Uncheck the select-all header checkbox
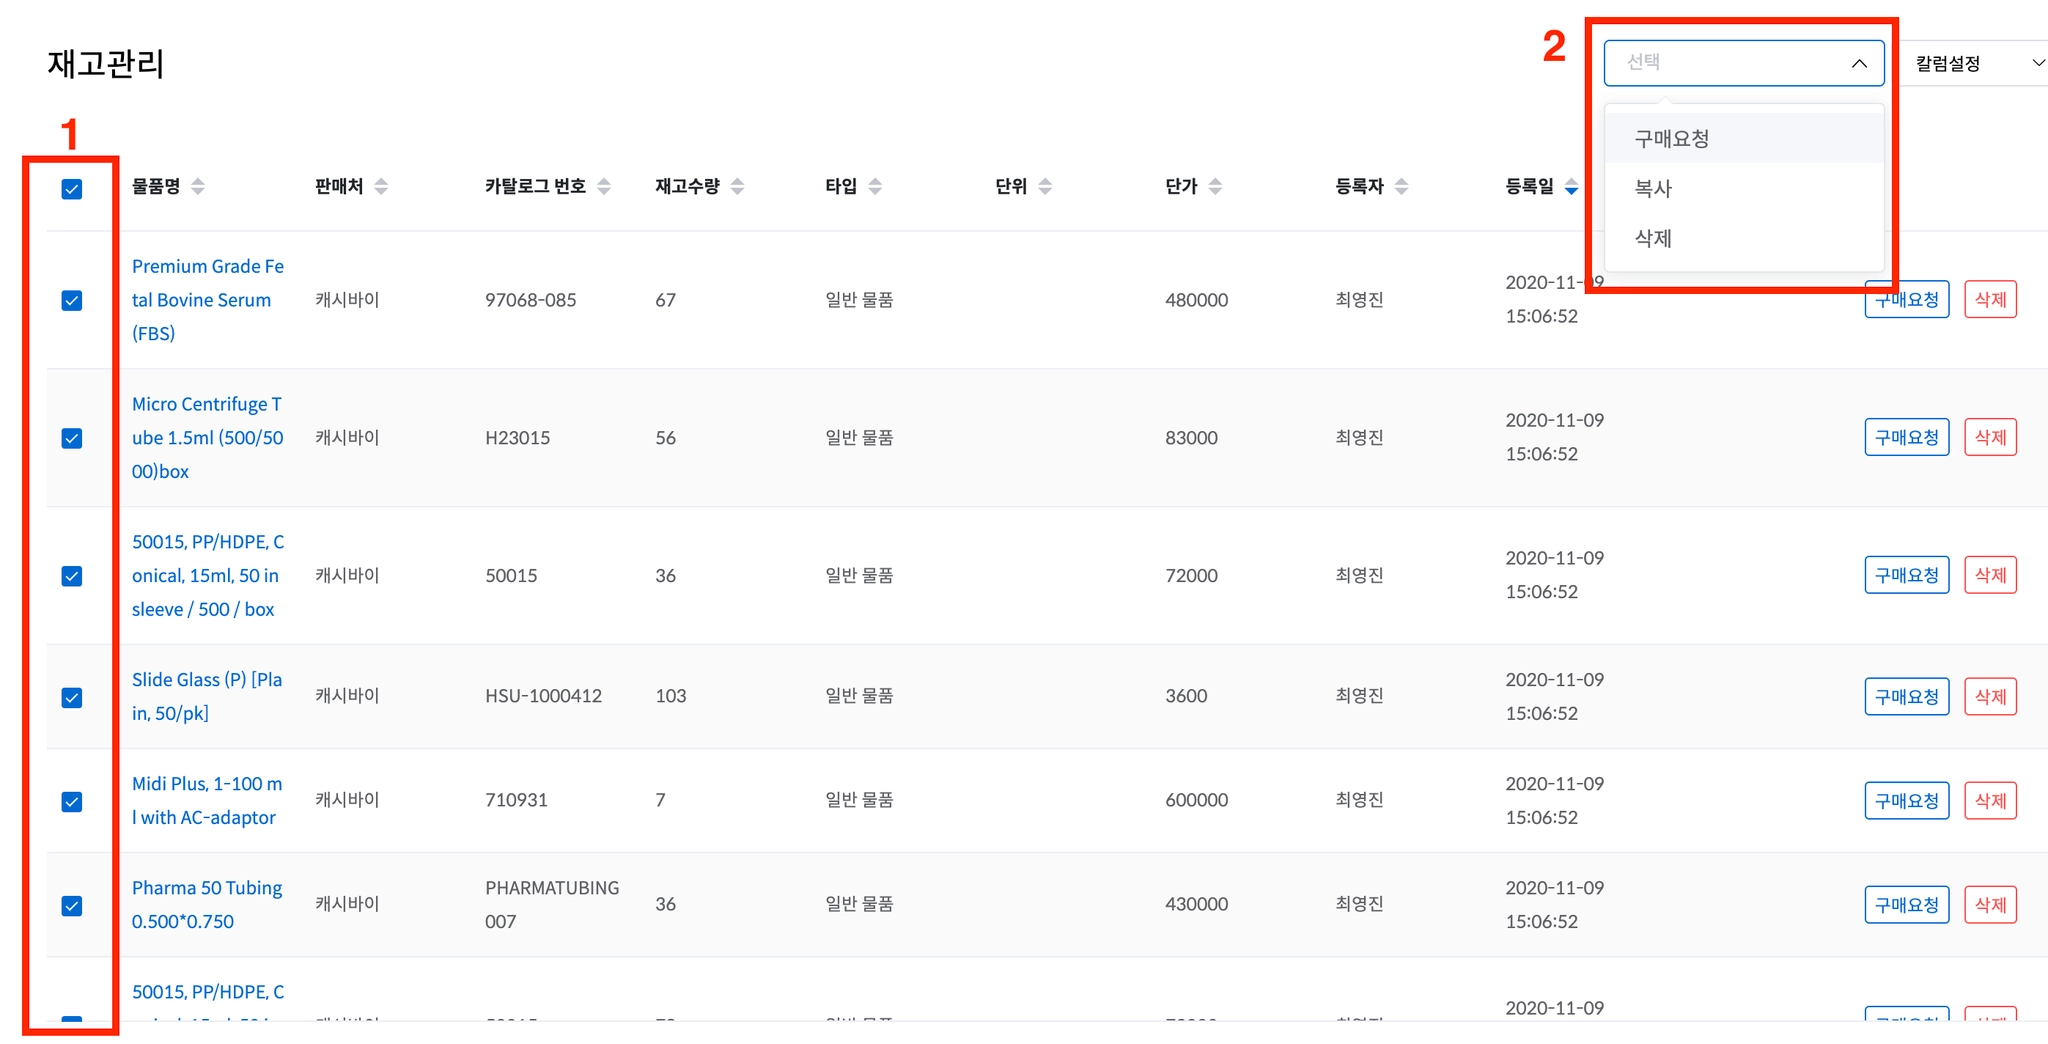 72,189
